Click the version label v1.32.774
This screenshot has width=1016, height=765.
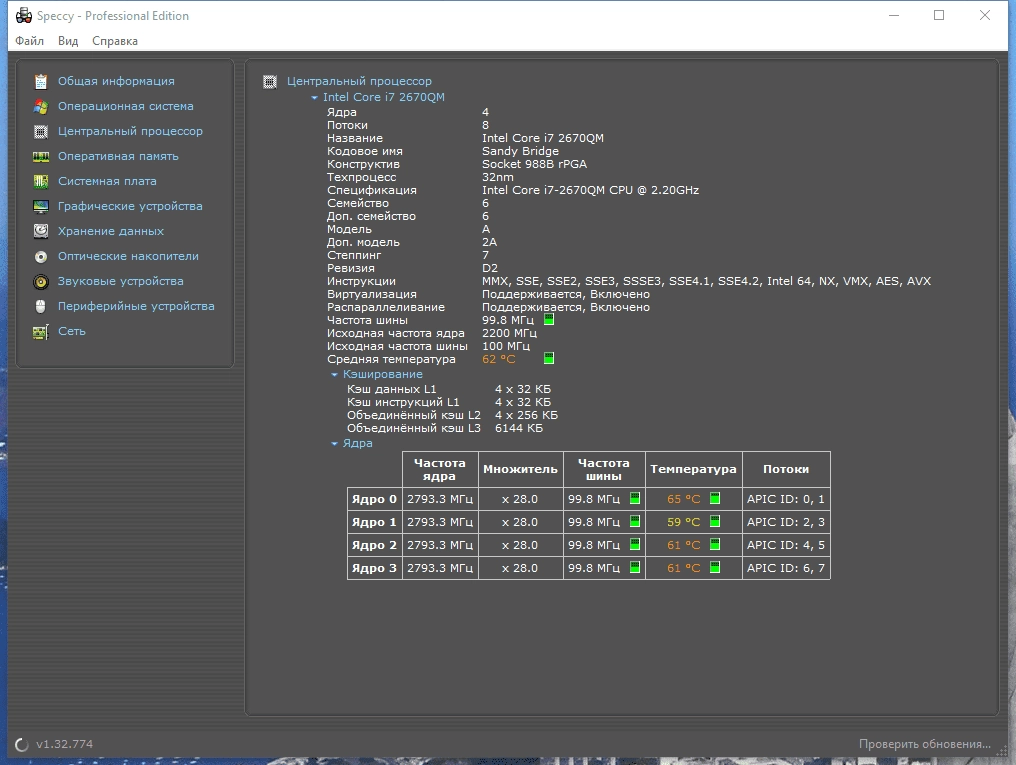click(x=64, y=744)
